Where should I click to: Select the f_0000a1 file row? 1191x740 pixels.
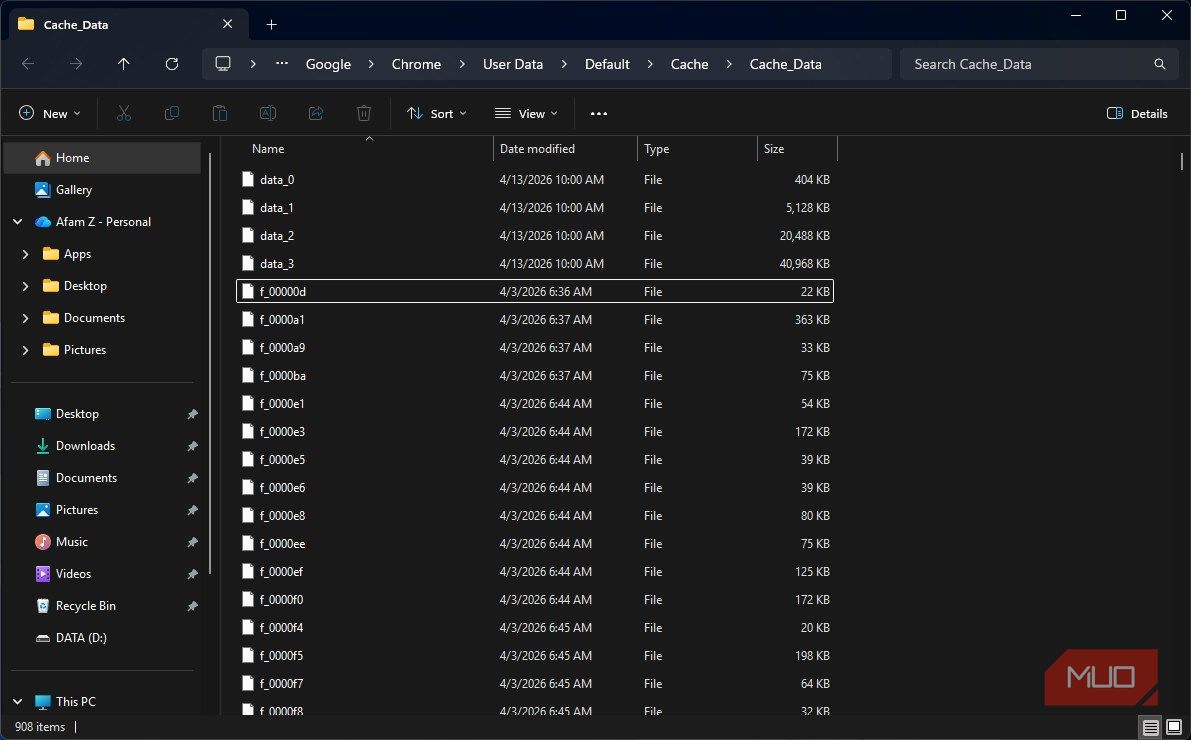pos(535,320)
